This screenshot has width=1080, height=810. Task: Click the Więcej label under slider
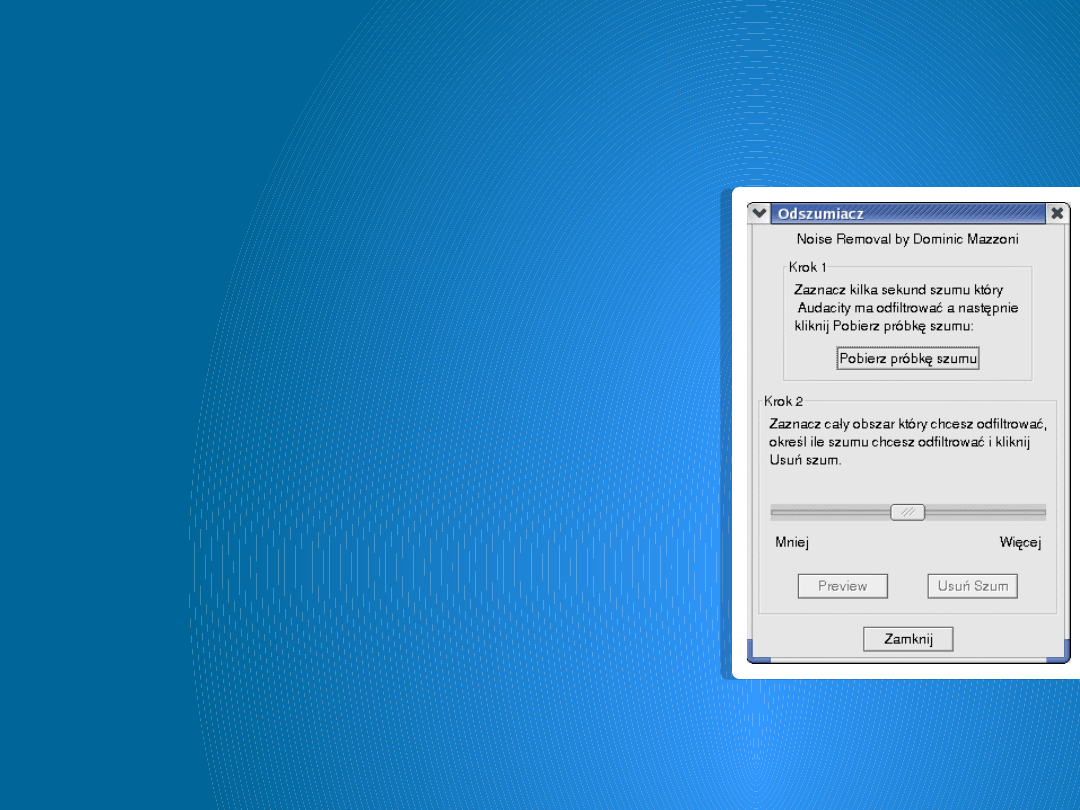(x=1020, y=543)
